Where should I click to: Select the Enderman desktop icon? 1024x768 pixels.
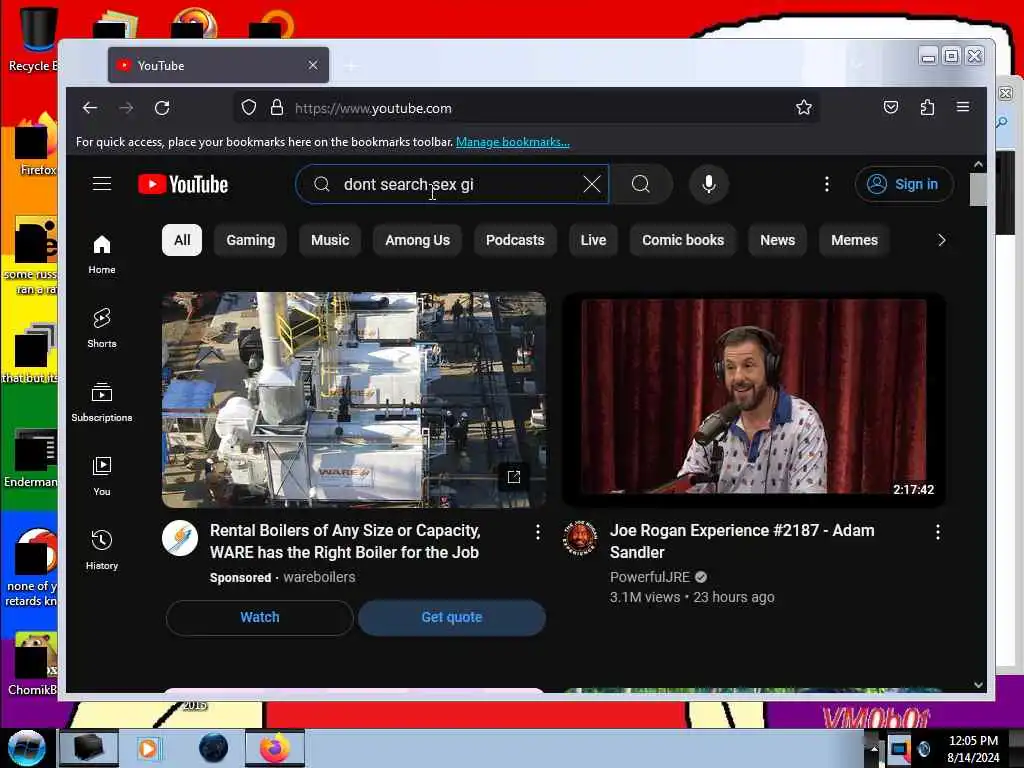point(31,458)
